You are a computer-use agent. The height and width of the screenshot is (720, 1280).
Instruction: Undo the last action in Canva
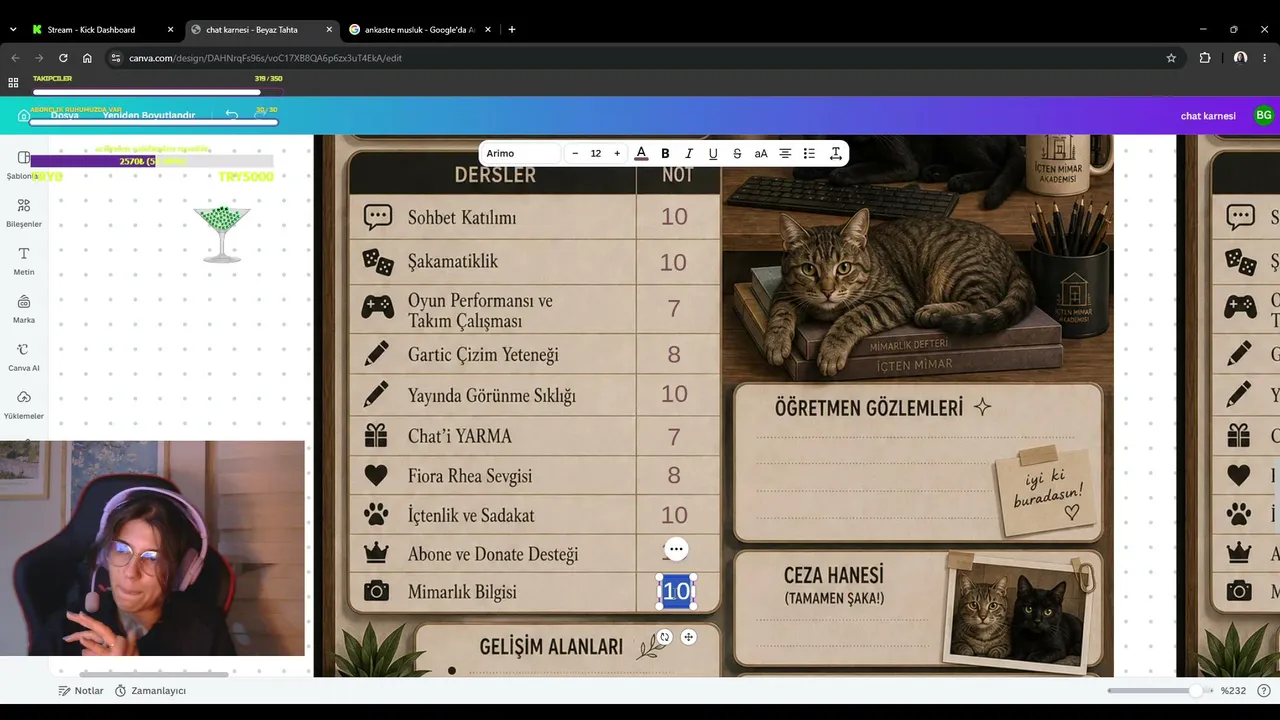point(231,115)
